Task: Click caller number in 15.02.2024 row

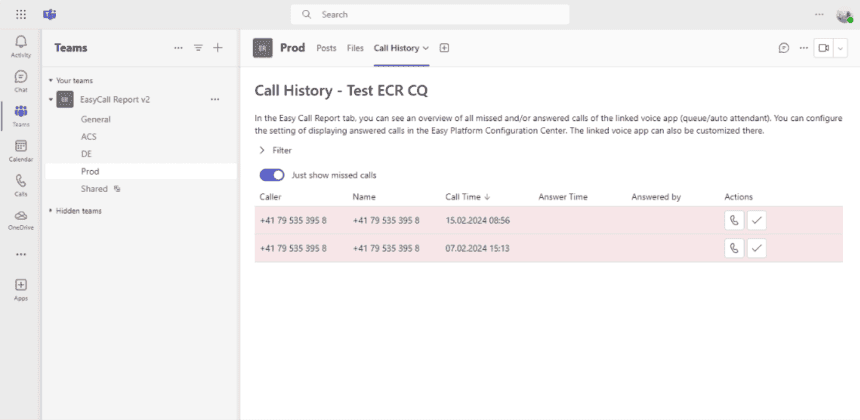Action: pyautogui.click(x=293, y=220)
